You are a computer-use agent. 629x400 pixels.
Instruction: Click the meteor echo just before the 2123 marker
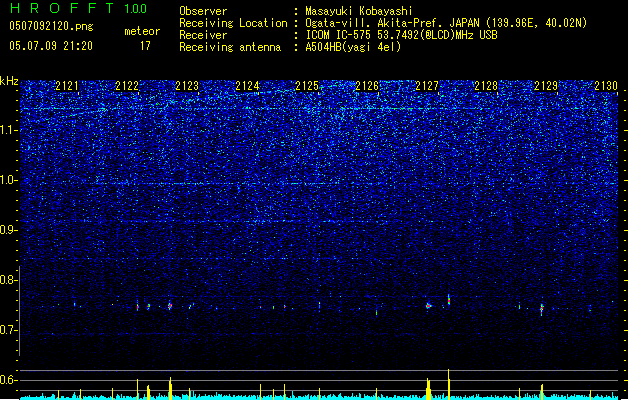click(x=170, y=306)
